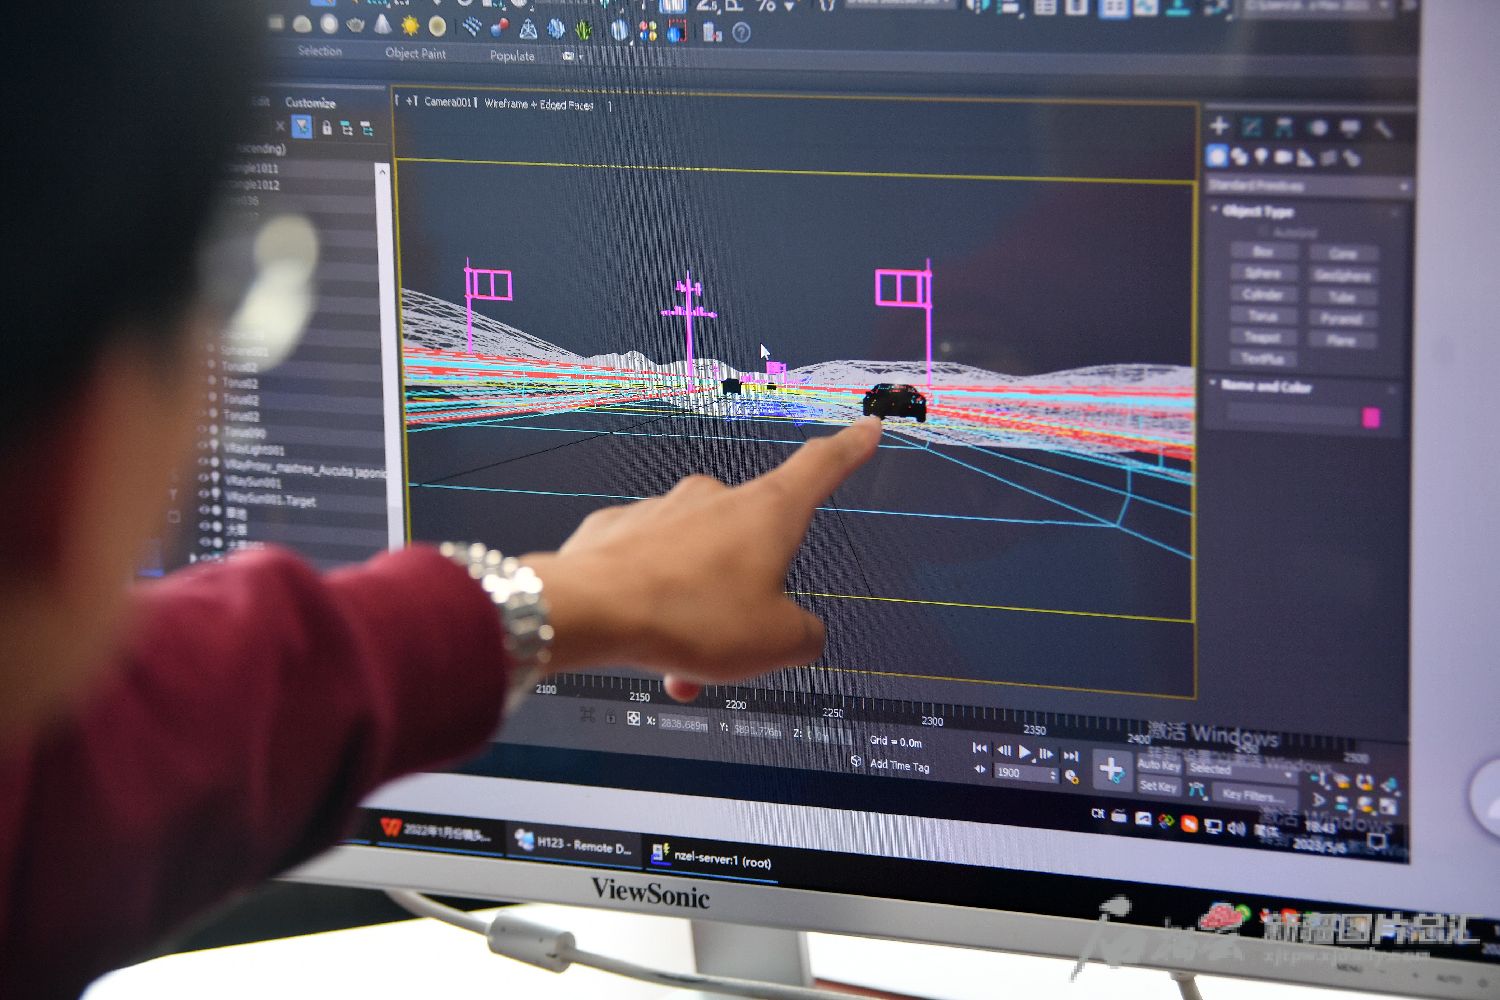Screen dimensions: 1500x1000
Task: Click the help question mark icon
Action: (741, 33)
